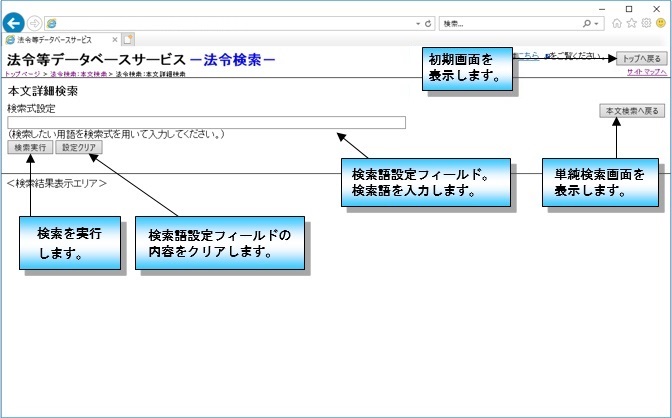Open the browser home icon
672x418 pixels.
click(618, 22)
